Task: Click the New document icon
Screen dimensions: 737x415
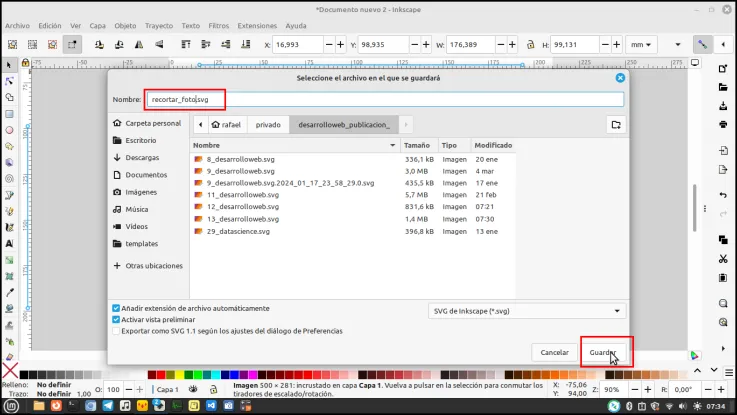Action: point(723,69)
